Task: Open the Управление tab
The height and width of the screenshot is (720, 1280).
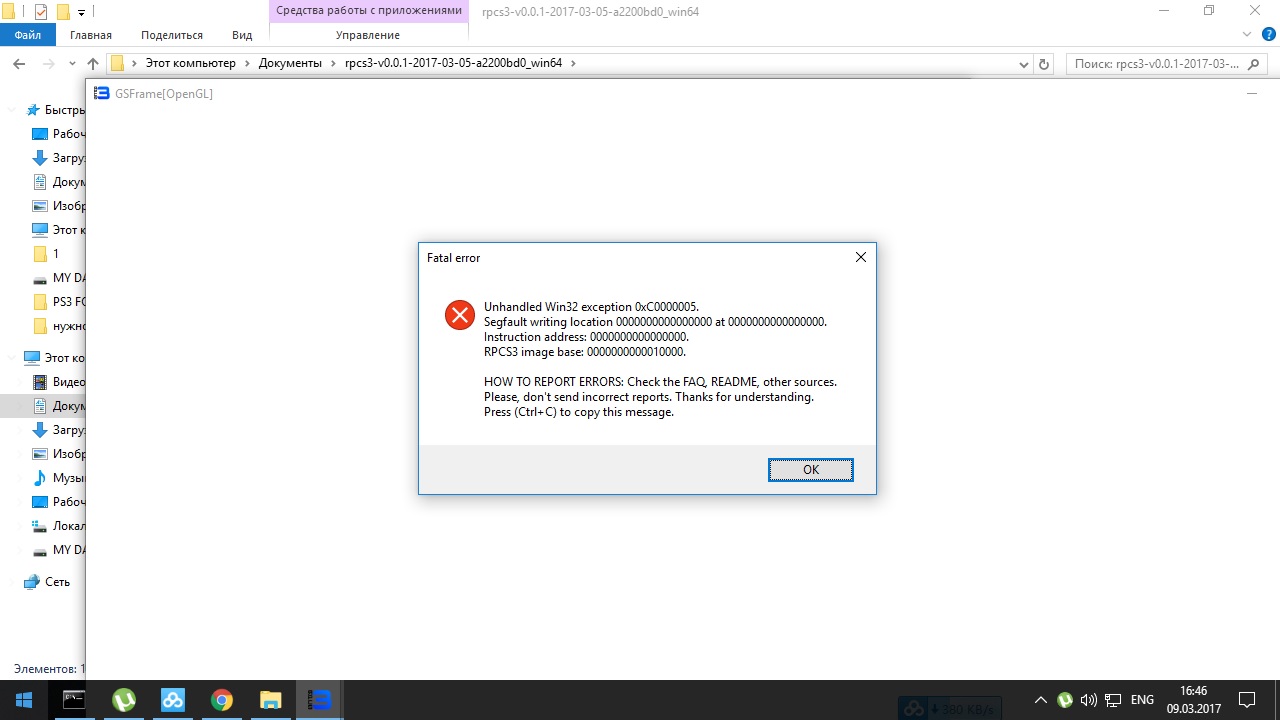Action: coord(368,35)
